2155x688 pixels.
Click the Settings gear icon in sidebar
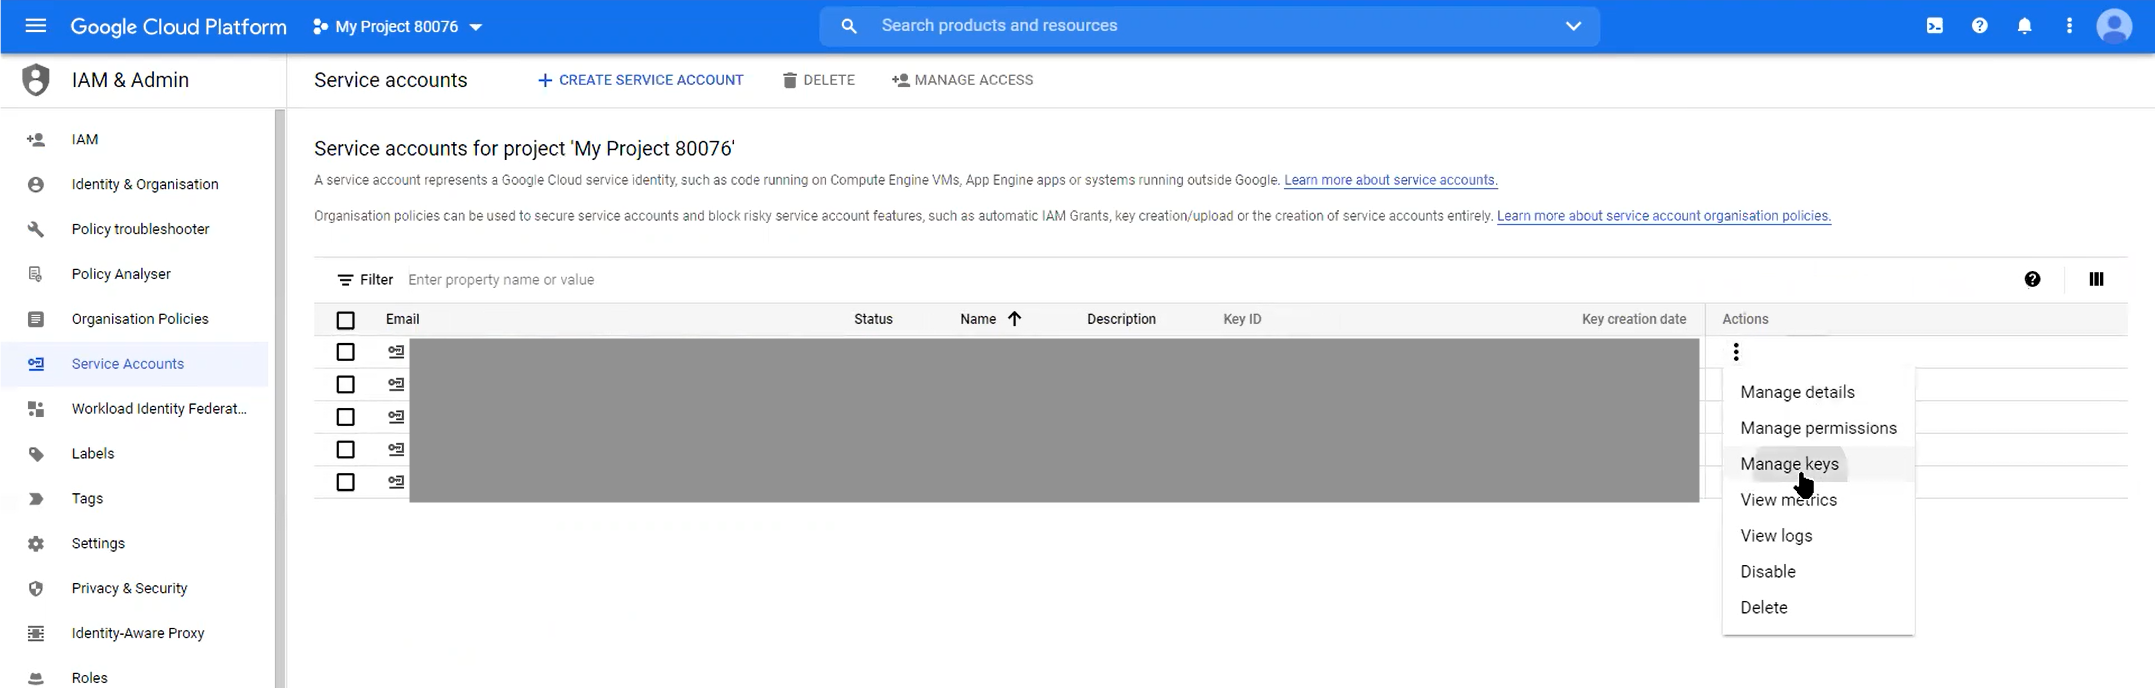point(36,544)
